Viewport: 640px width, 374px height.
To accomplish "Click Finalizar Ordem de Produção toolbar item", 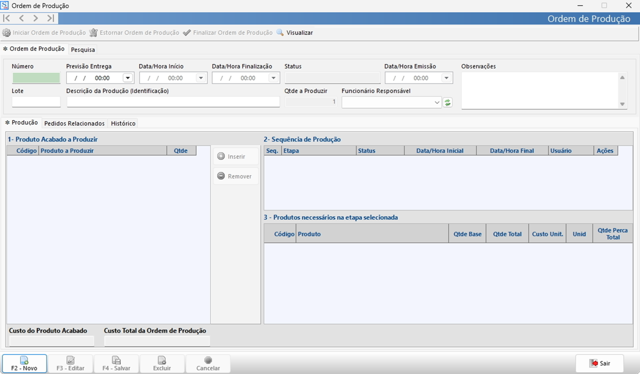I will coord(228,33).
